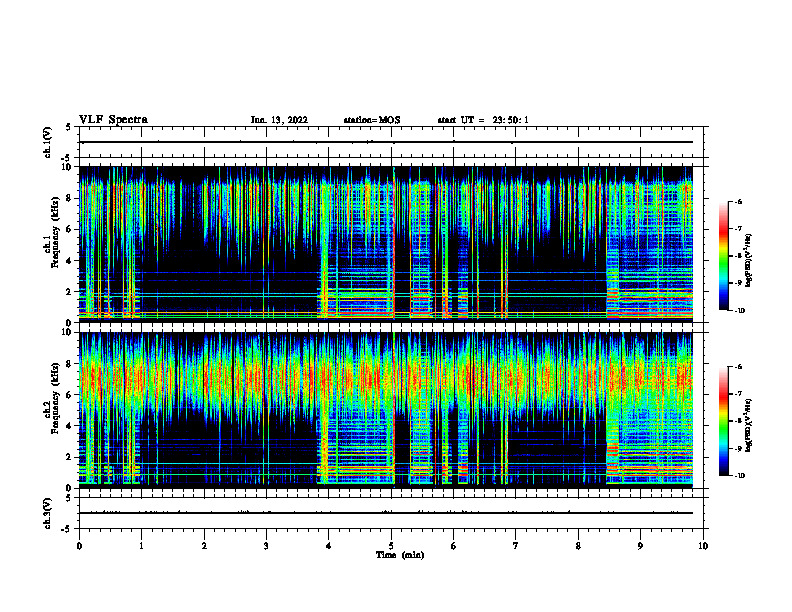Click the ch.1 spectrogram panel
Screen dimensions: 792x612
(386, 244)
